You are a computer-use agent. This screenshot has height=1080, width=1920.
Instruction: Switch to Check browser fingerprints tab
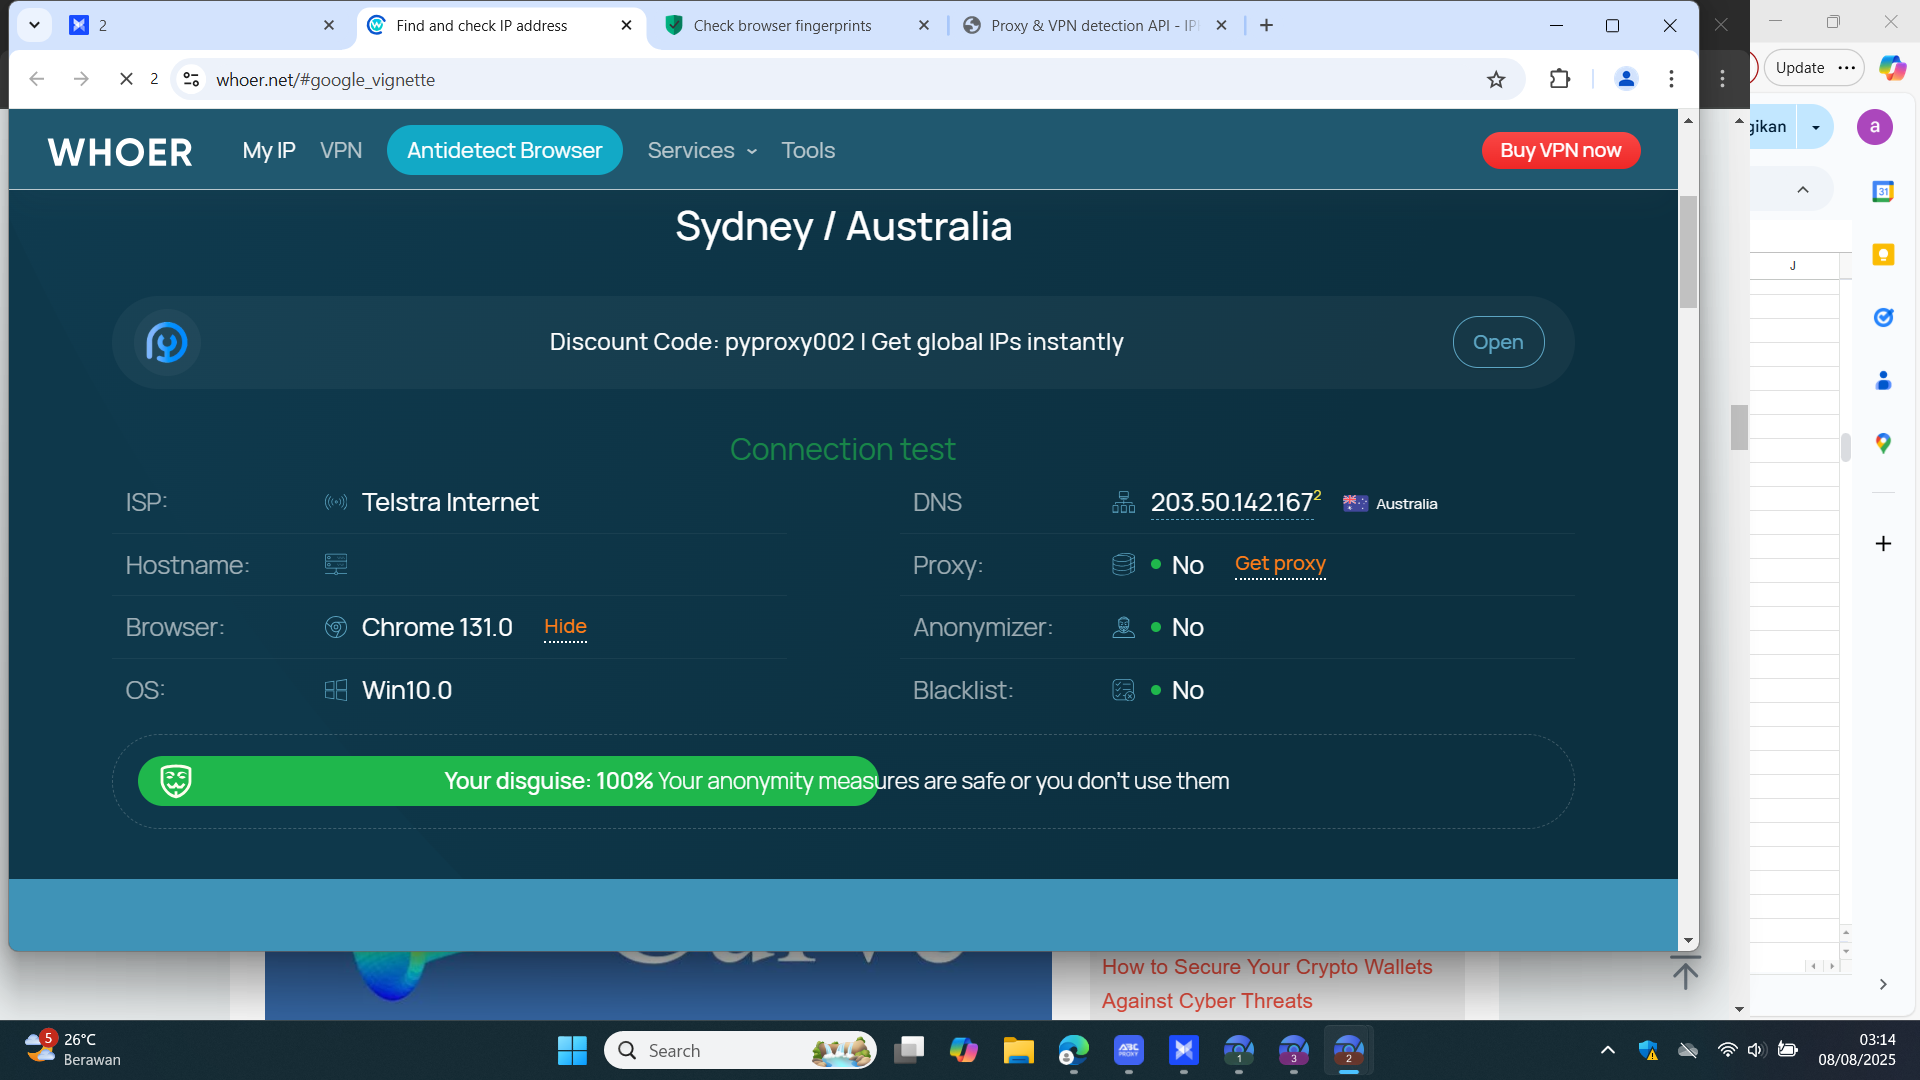782,26
